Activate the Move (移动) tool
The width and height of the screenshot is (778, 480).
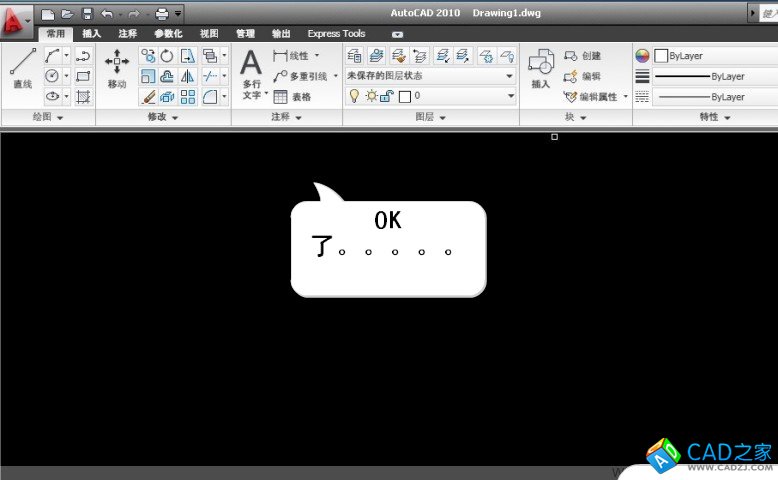(x=117, y=69)
